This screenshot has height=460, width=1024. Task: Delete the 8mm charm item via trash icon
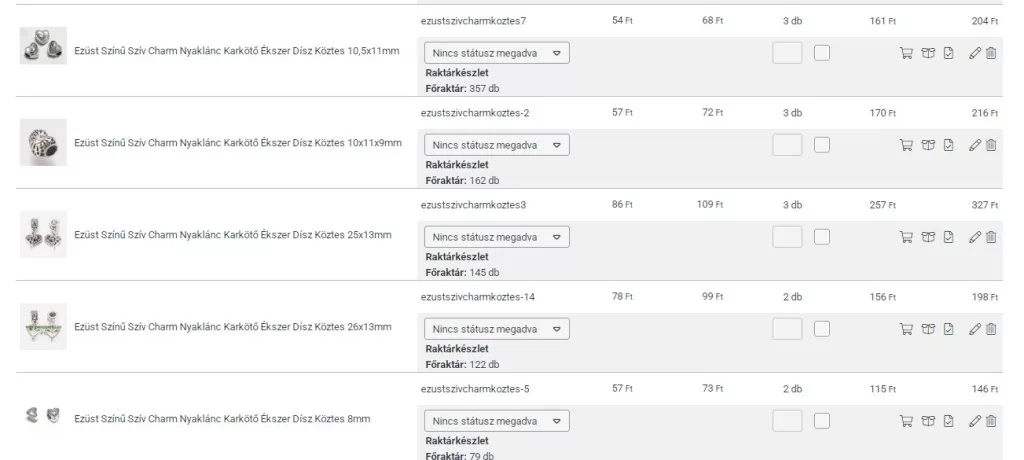991,421
